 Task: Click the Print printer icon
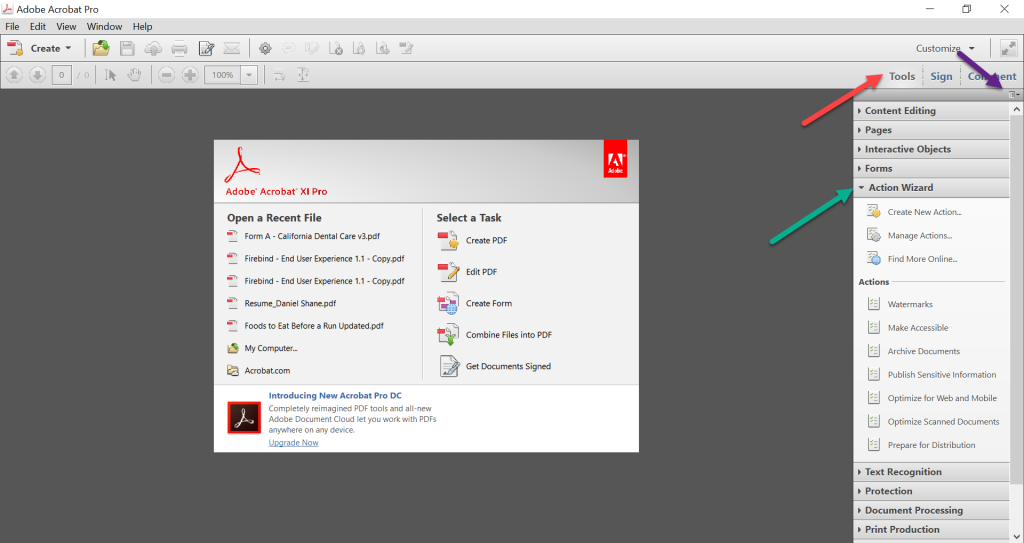pyautogui.click(x=179, y=48)
